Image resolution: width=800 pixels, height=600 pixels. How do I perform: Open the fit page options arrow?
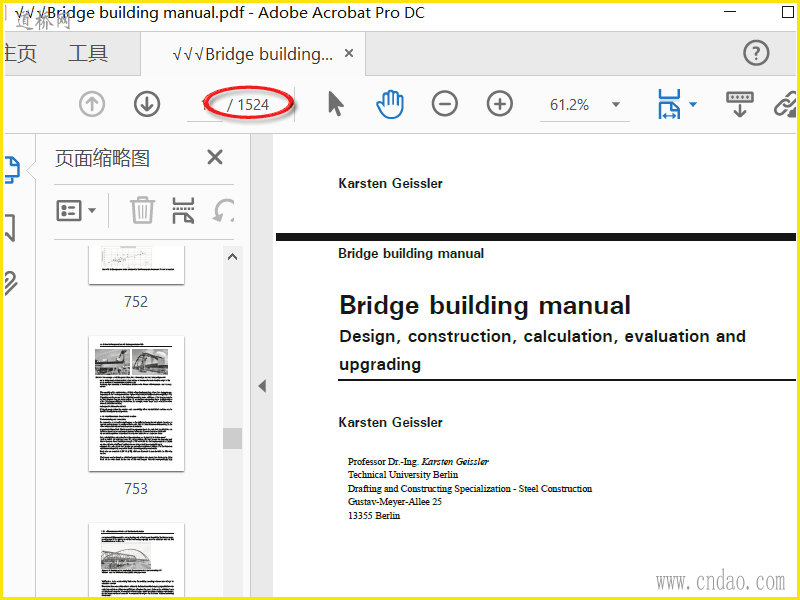[x=693, y=105]
